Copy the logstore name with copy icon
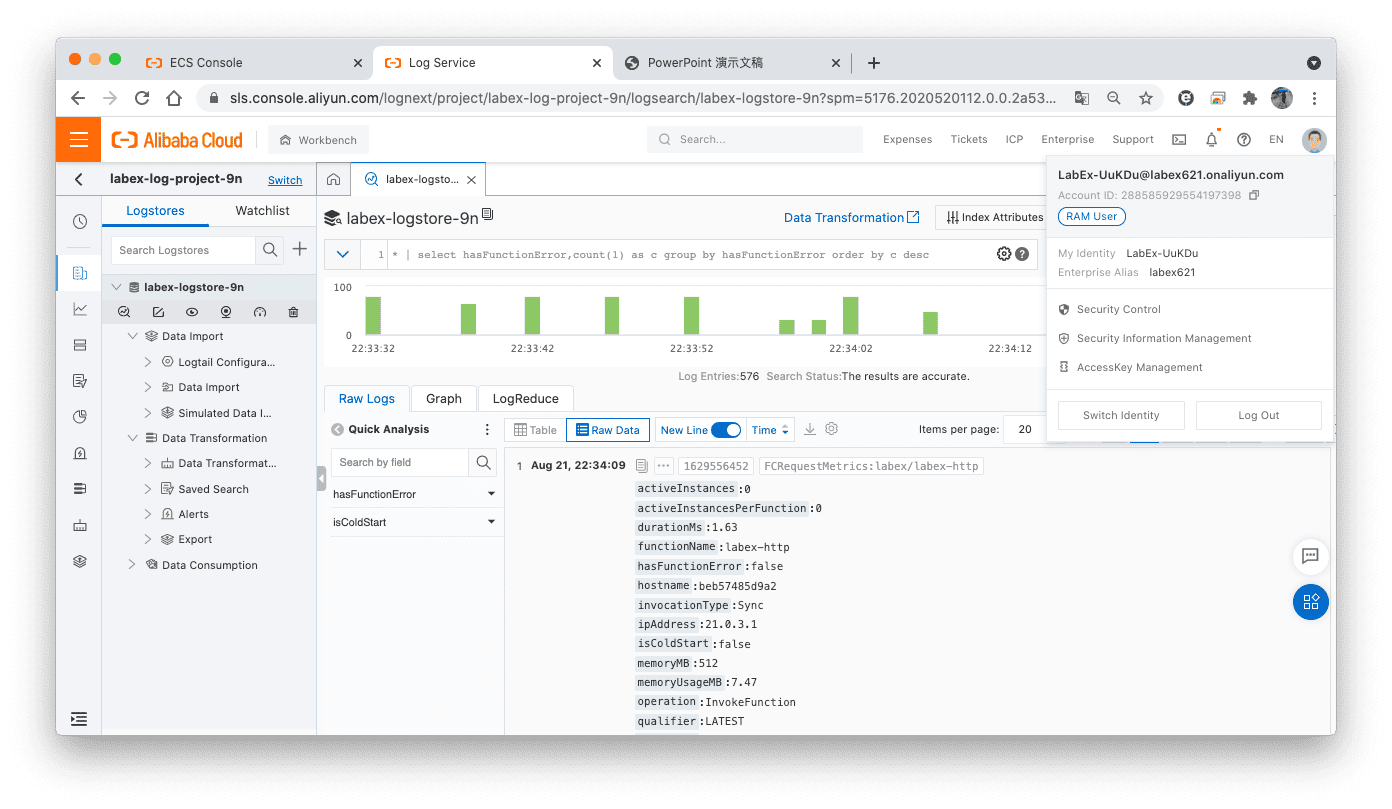1392x809 pixels. (488, 215)
